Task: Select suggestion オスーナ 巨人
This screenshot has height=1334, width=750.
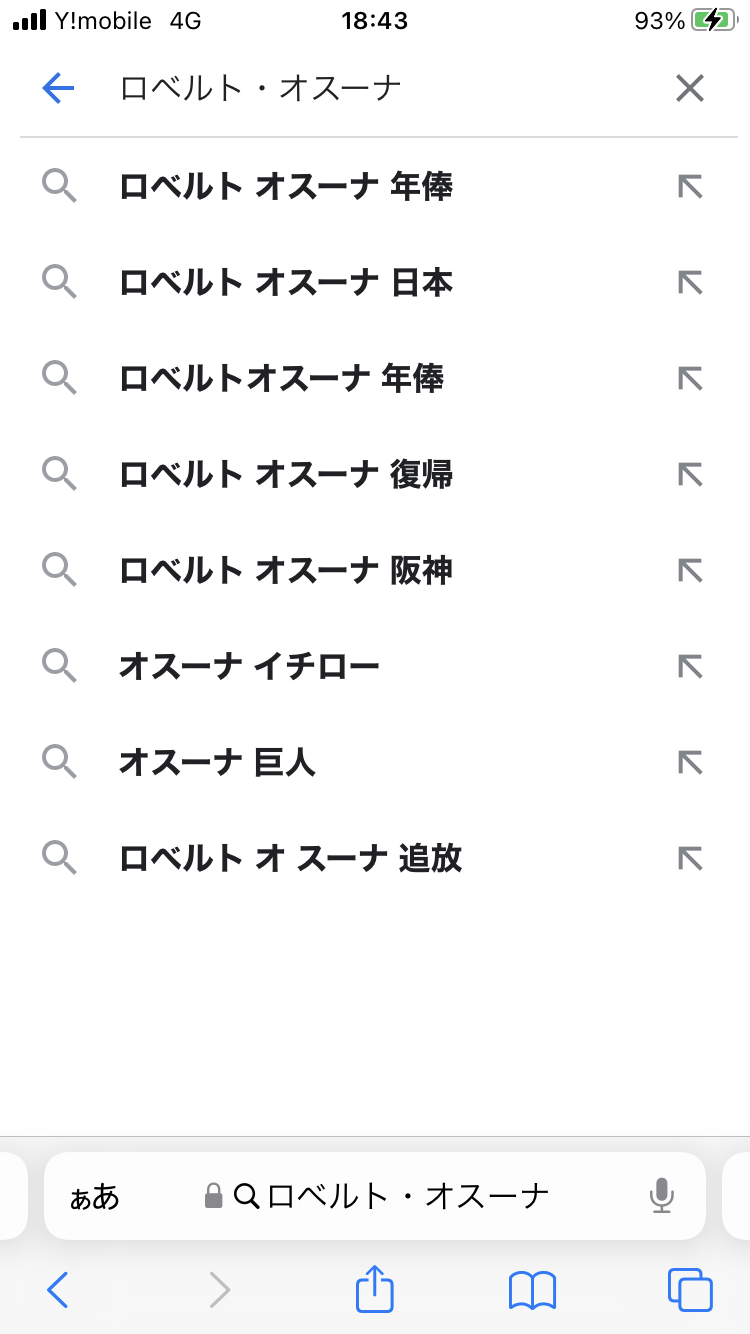Action: (x=217, y=762)
